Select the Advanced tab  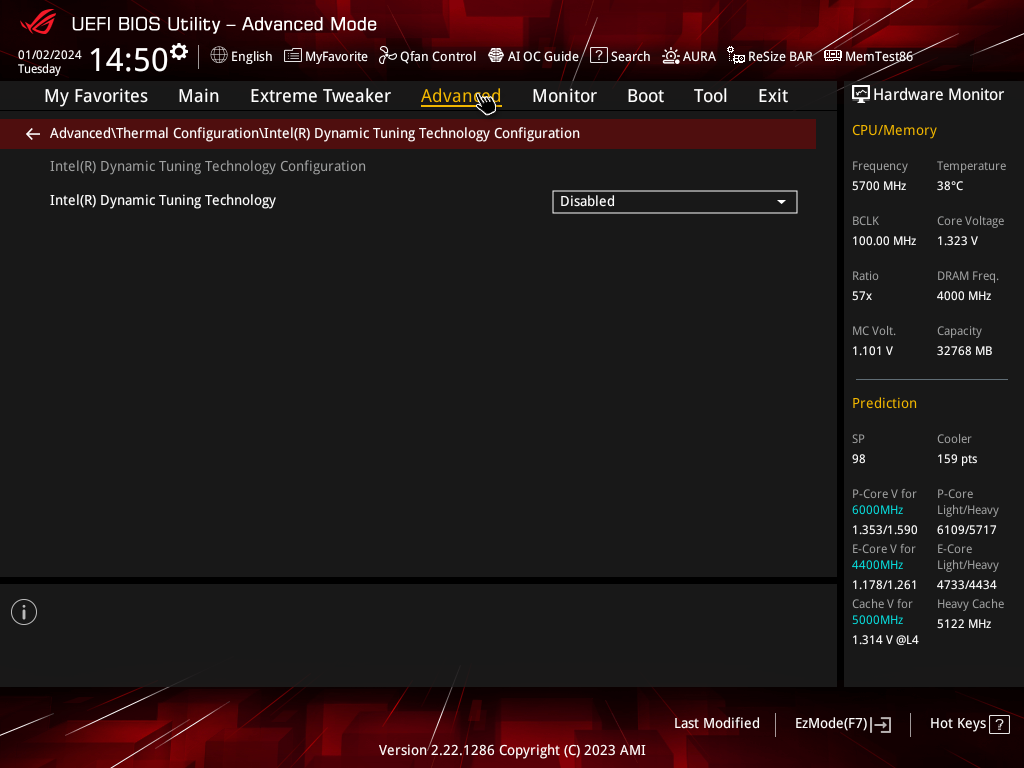461,96
